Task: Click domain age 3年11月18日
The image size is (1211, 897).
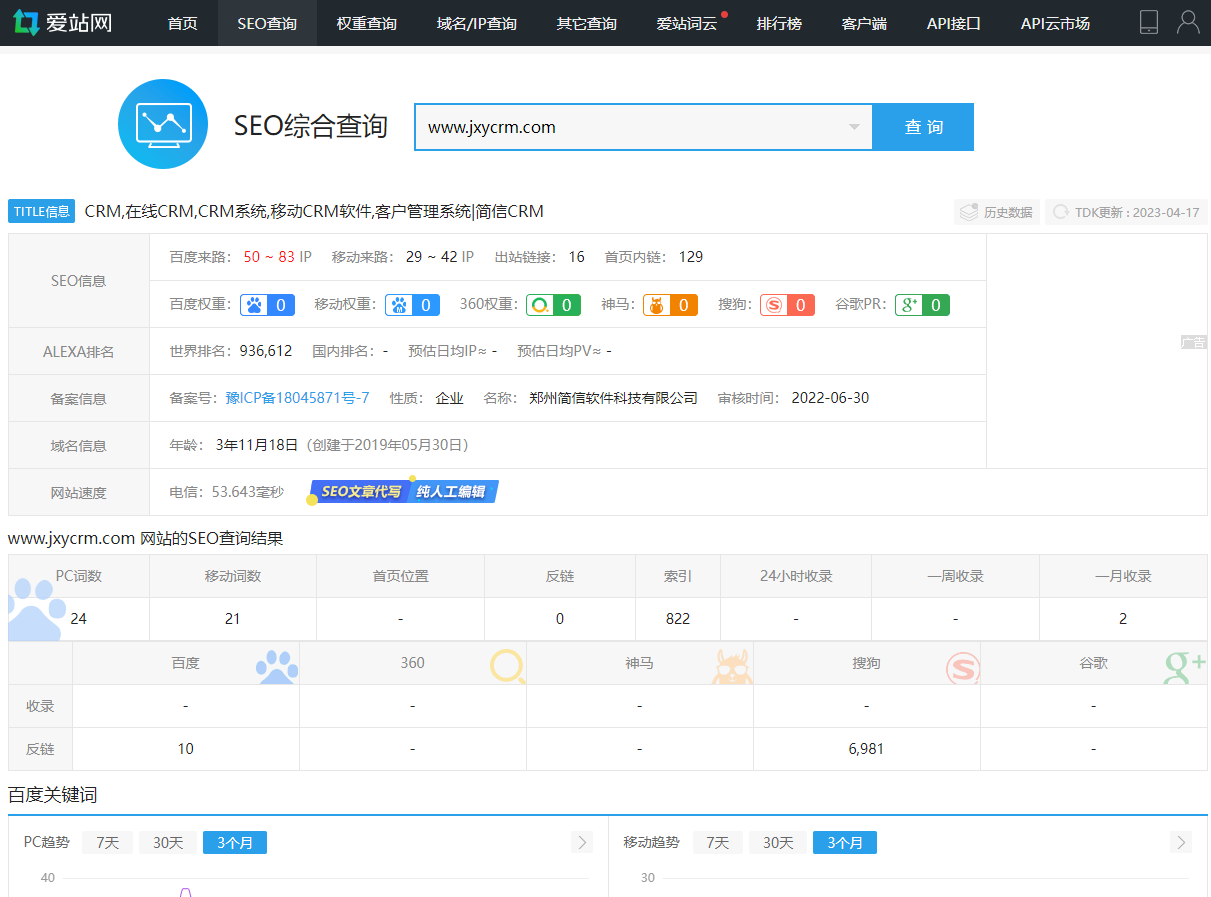Action: pyautogui.click(x=257, y=445)
